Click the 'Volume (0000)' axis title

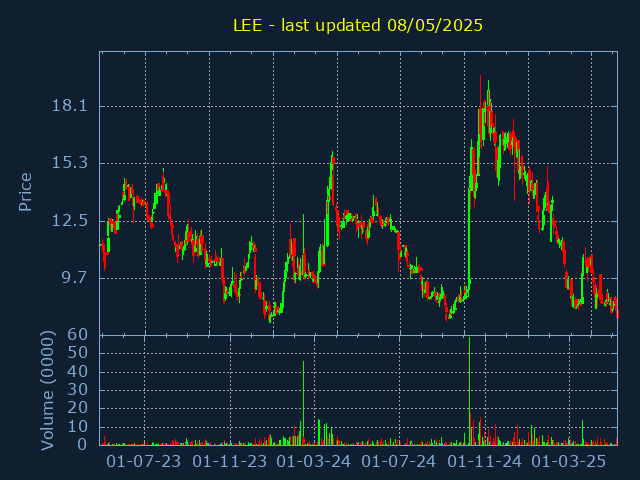[47, 391]
